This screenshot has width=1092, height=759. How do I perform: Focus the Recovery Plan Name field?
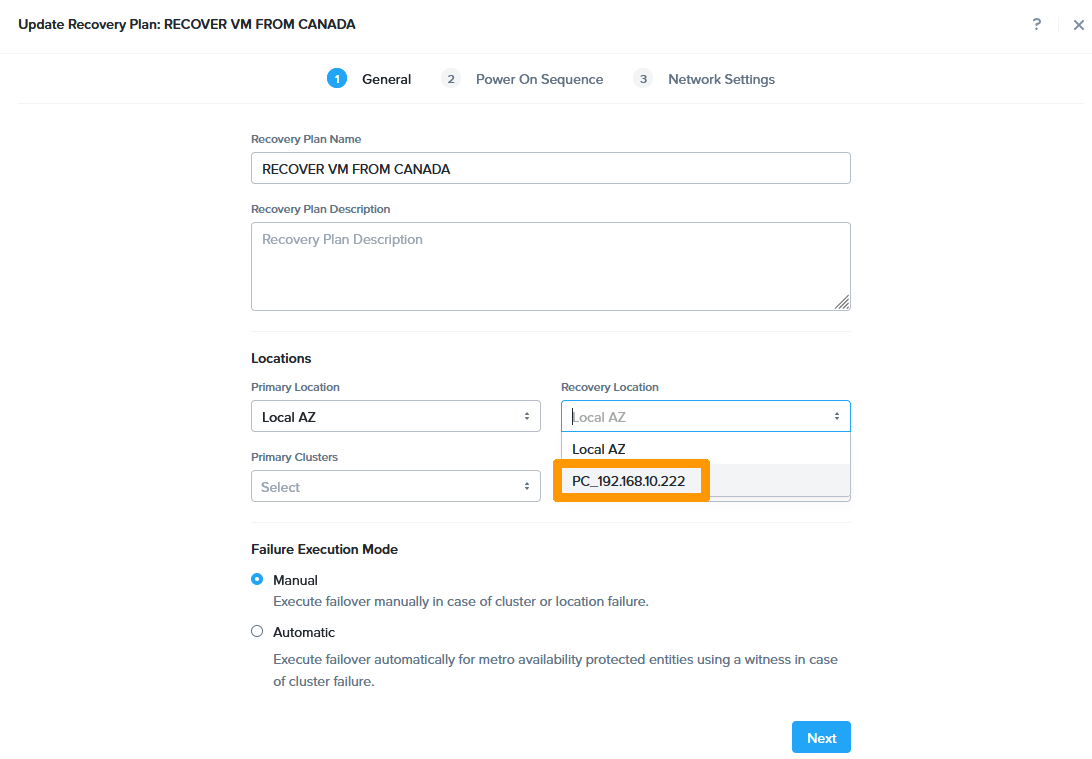click(x=550, y=169)
